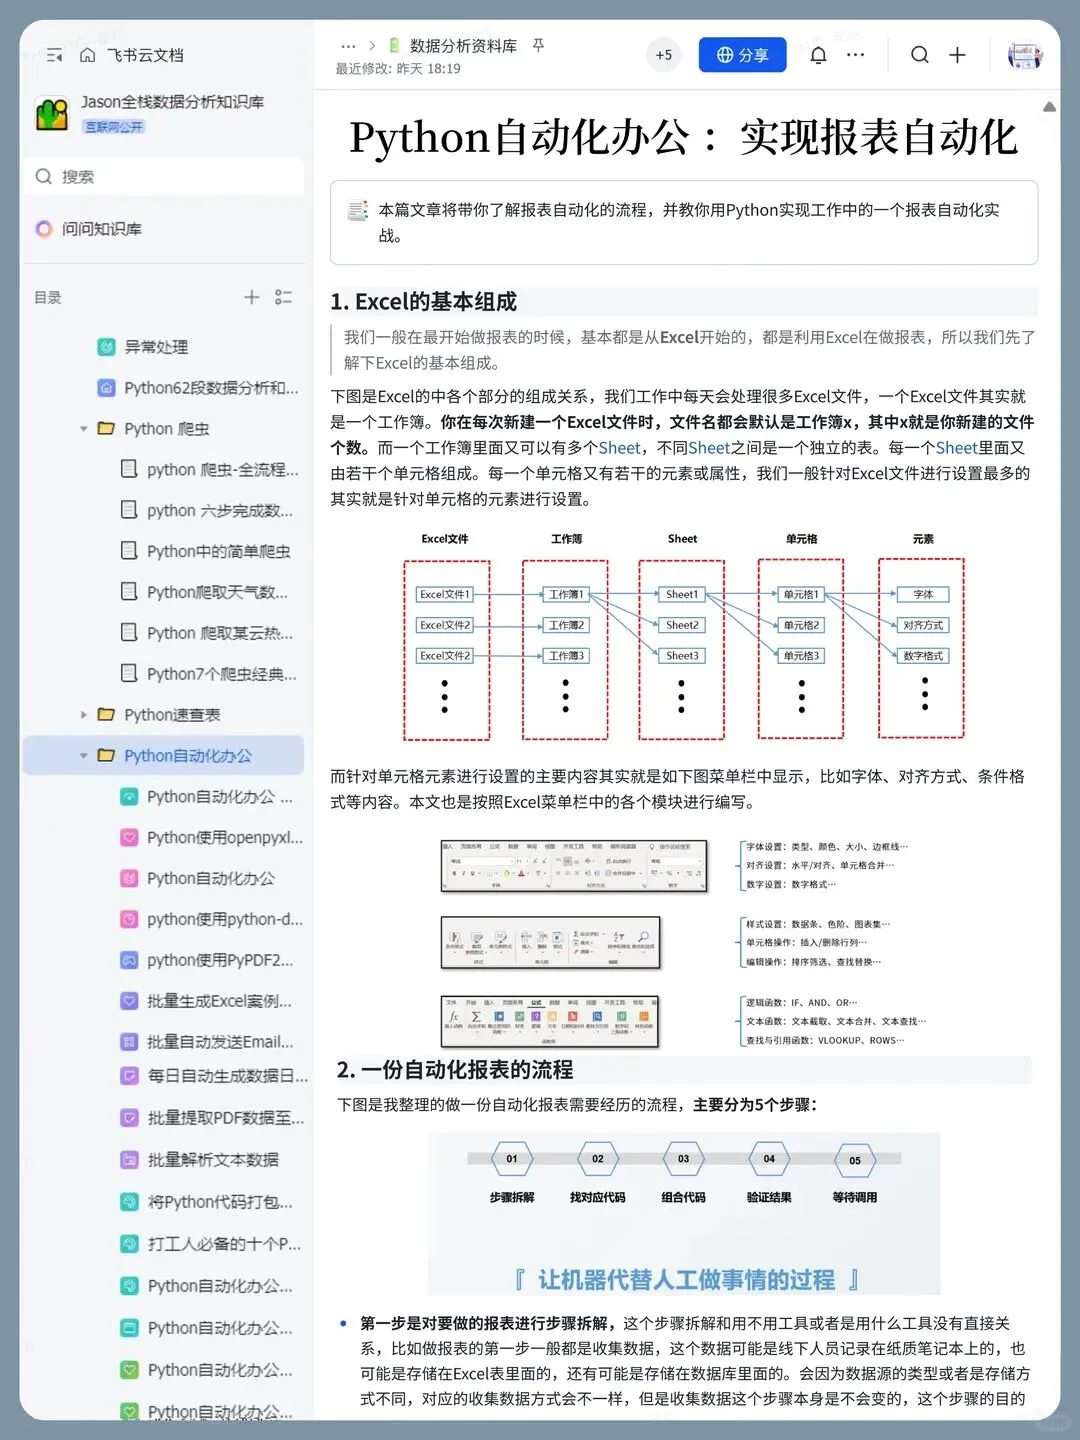Create new with the top-right plus icon
The width and height of the screenshot is (1080, 1440).
coord(957,55)
